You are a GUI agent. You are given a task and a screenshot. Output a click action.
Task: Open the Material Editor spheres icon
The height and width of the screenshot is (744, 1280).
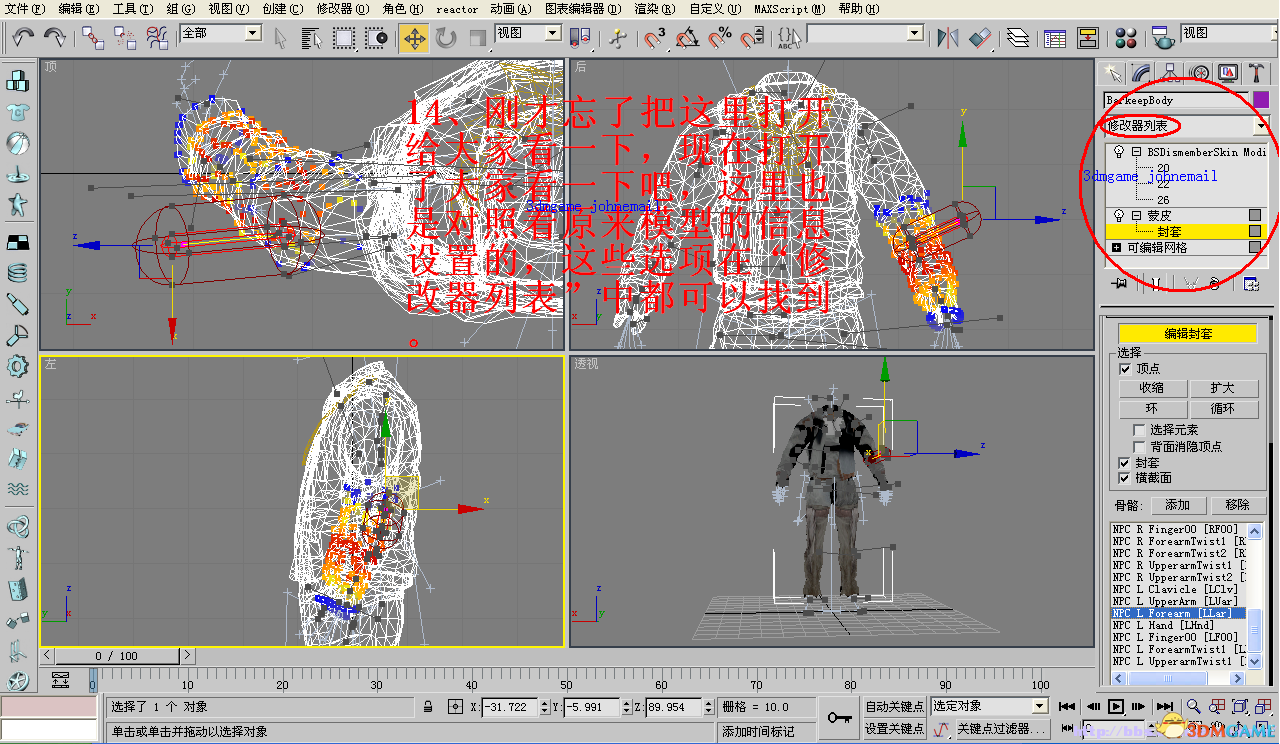tap(1126, 38)
